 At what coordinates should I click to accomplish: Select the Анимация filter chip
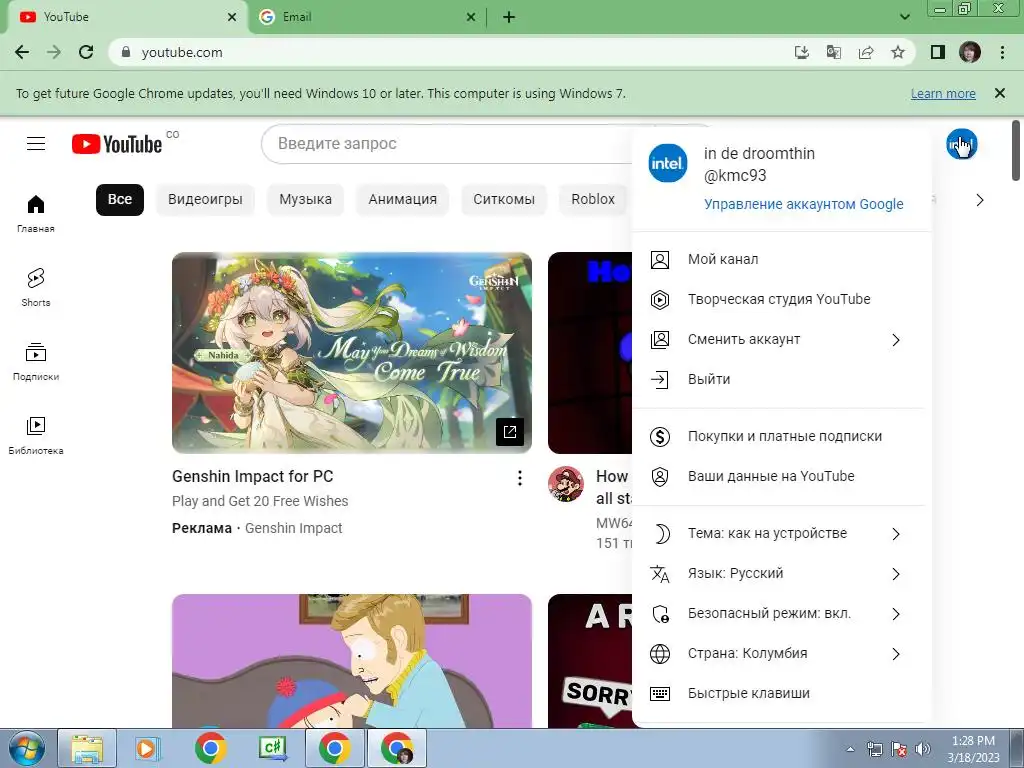pos(402,199)
